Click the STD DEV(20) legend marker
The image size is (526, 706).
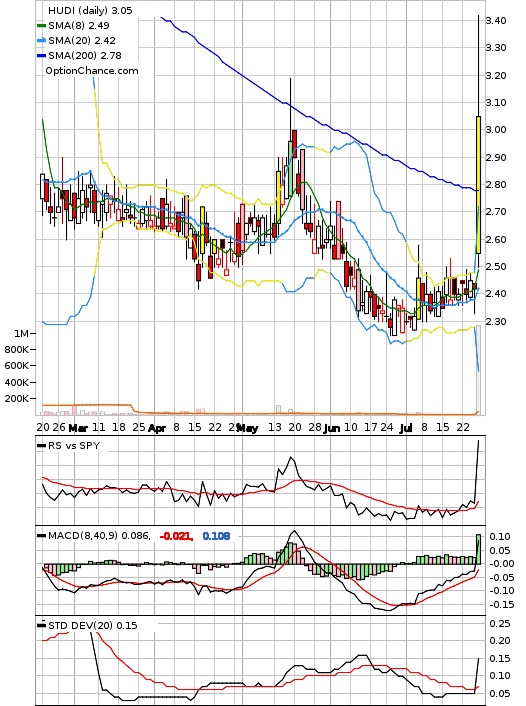41,625
